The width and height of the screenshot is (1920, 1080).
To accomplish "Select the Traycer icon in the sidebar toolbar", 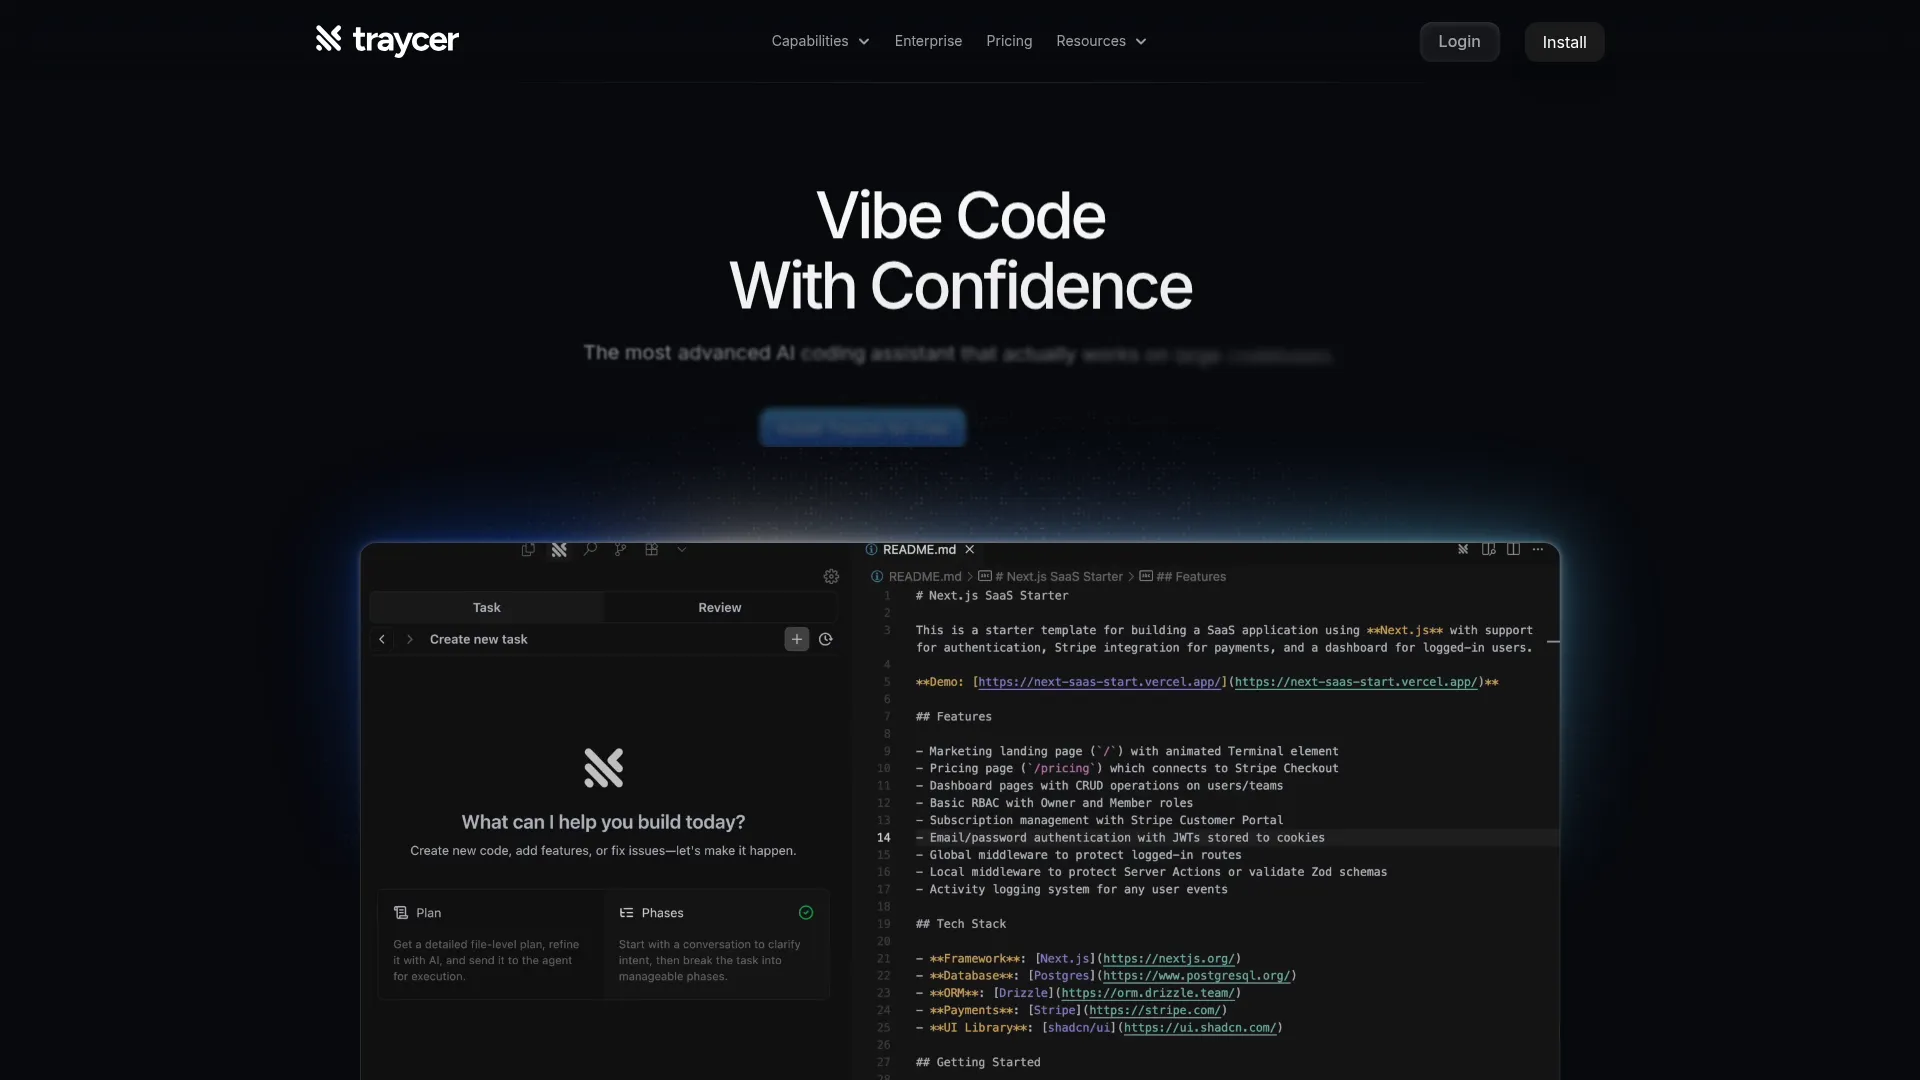I will coord(559,549).
